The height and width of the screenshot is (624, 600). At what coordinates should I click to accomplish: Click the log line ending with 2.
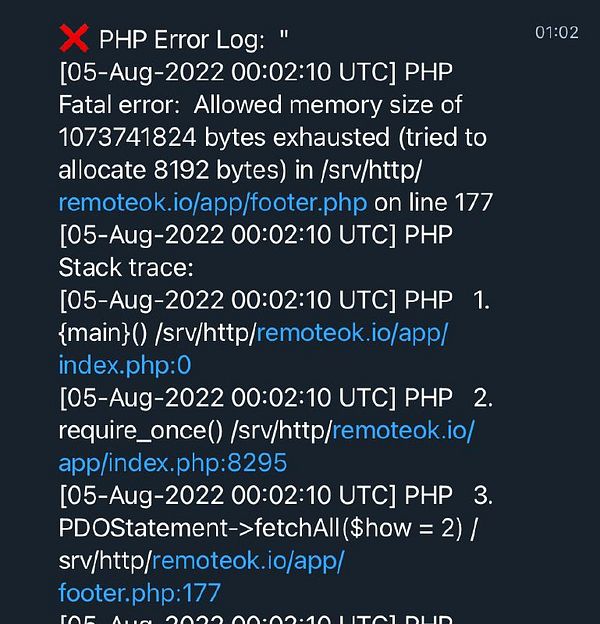tap(276, 398)
